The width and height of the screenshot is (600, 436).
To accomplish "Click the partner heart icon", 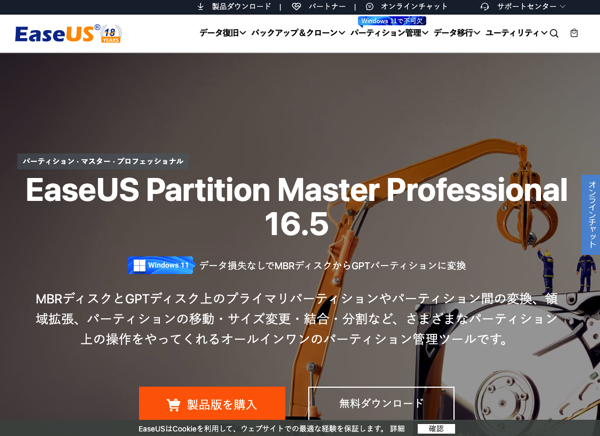I will 296,7.
